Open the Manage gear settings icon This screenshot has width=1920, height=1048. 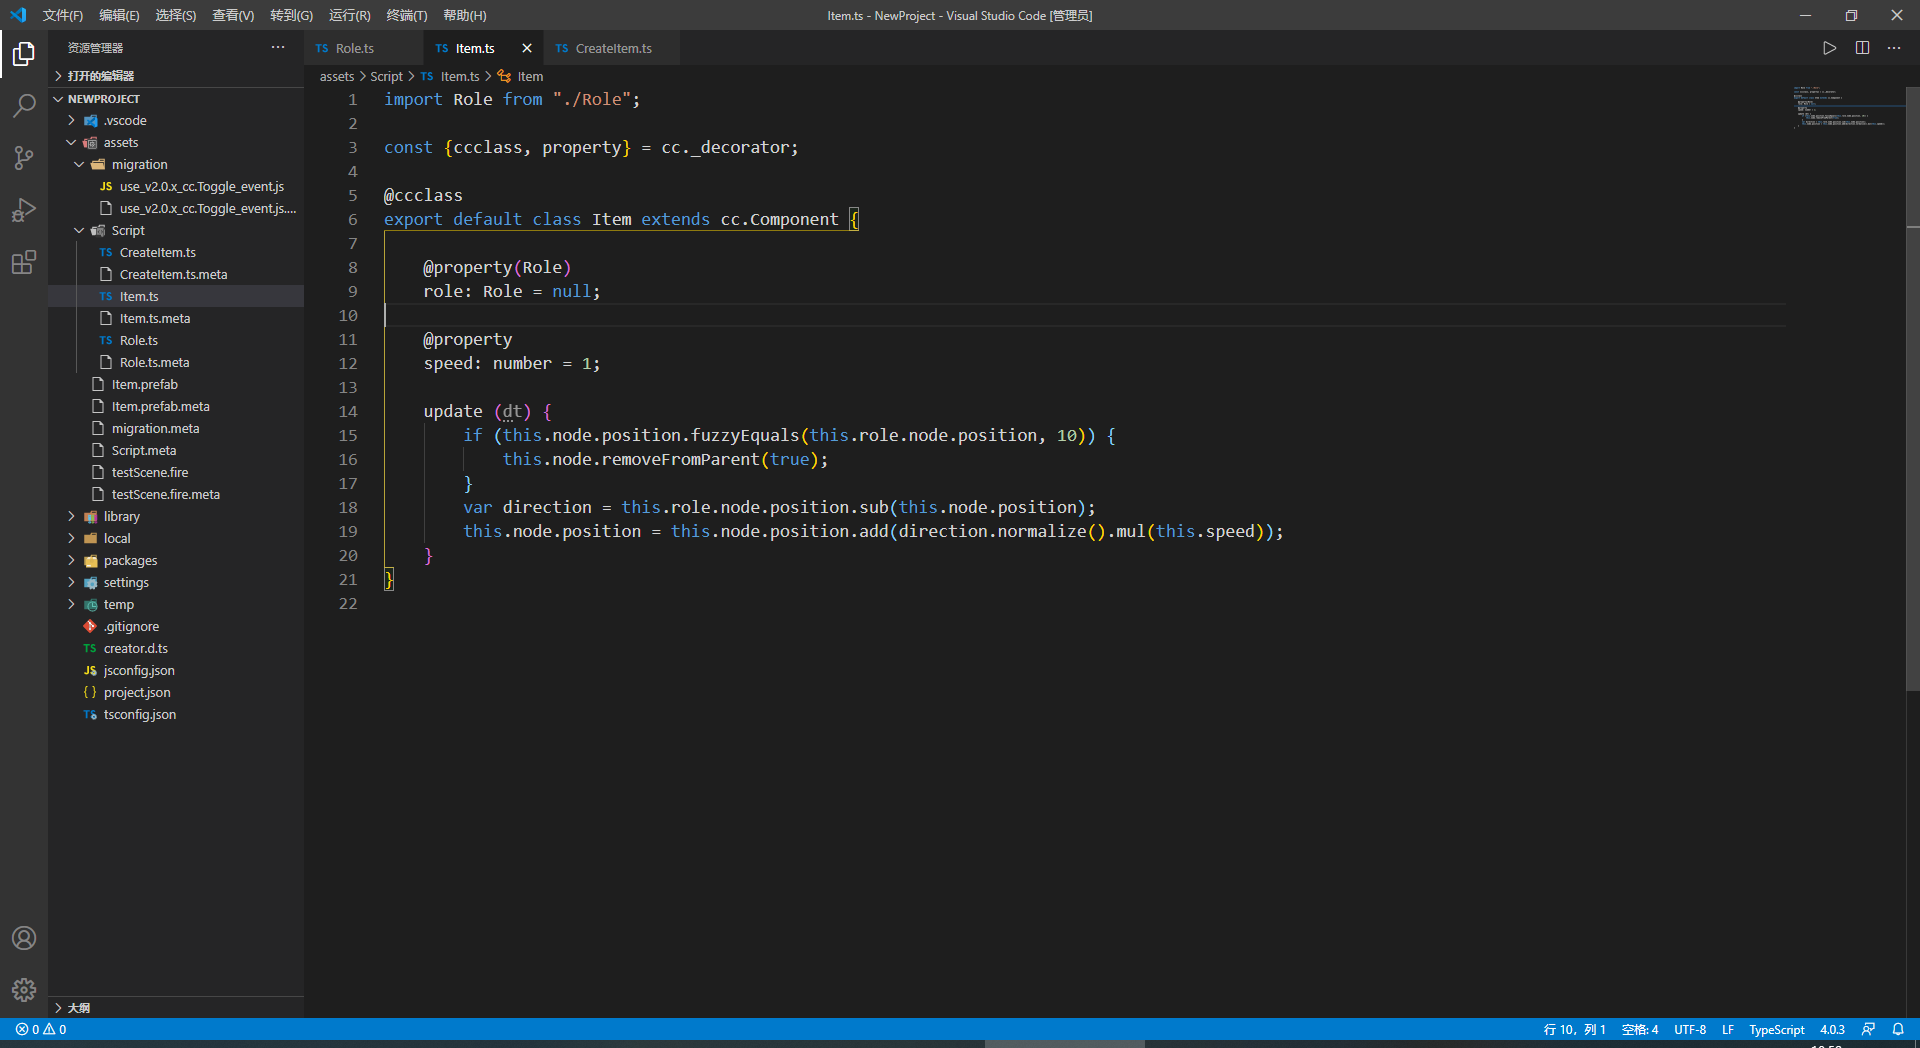pos(24,990)
